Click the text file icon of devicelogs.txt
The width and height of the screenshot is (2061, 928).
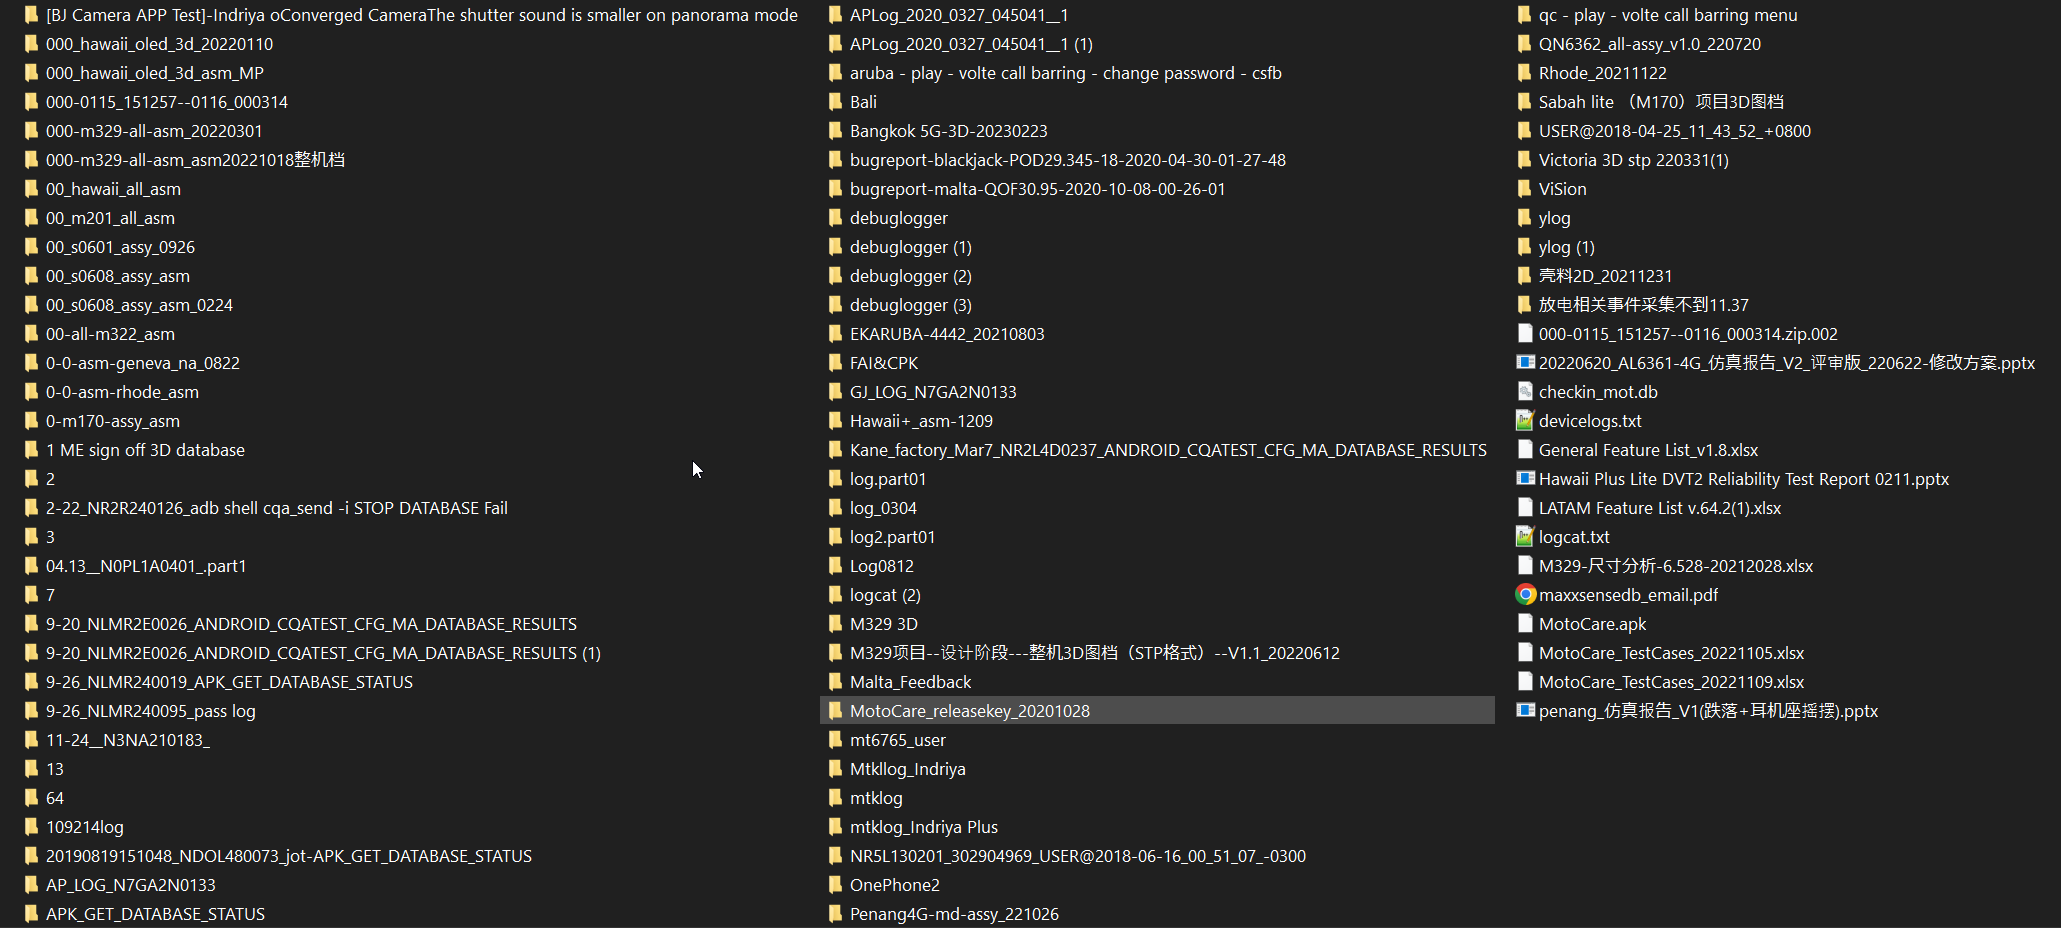click(1525, 421)
